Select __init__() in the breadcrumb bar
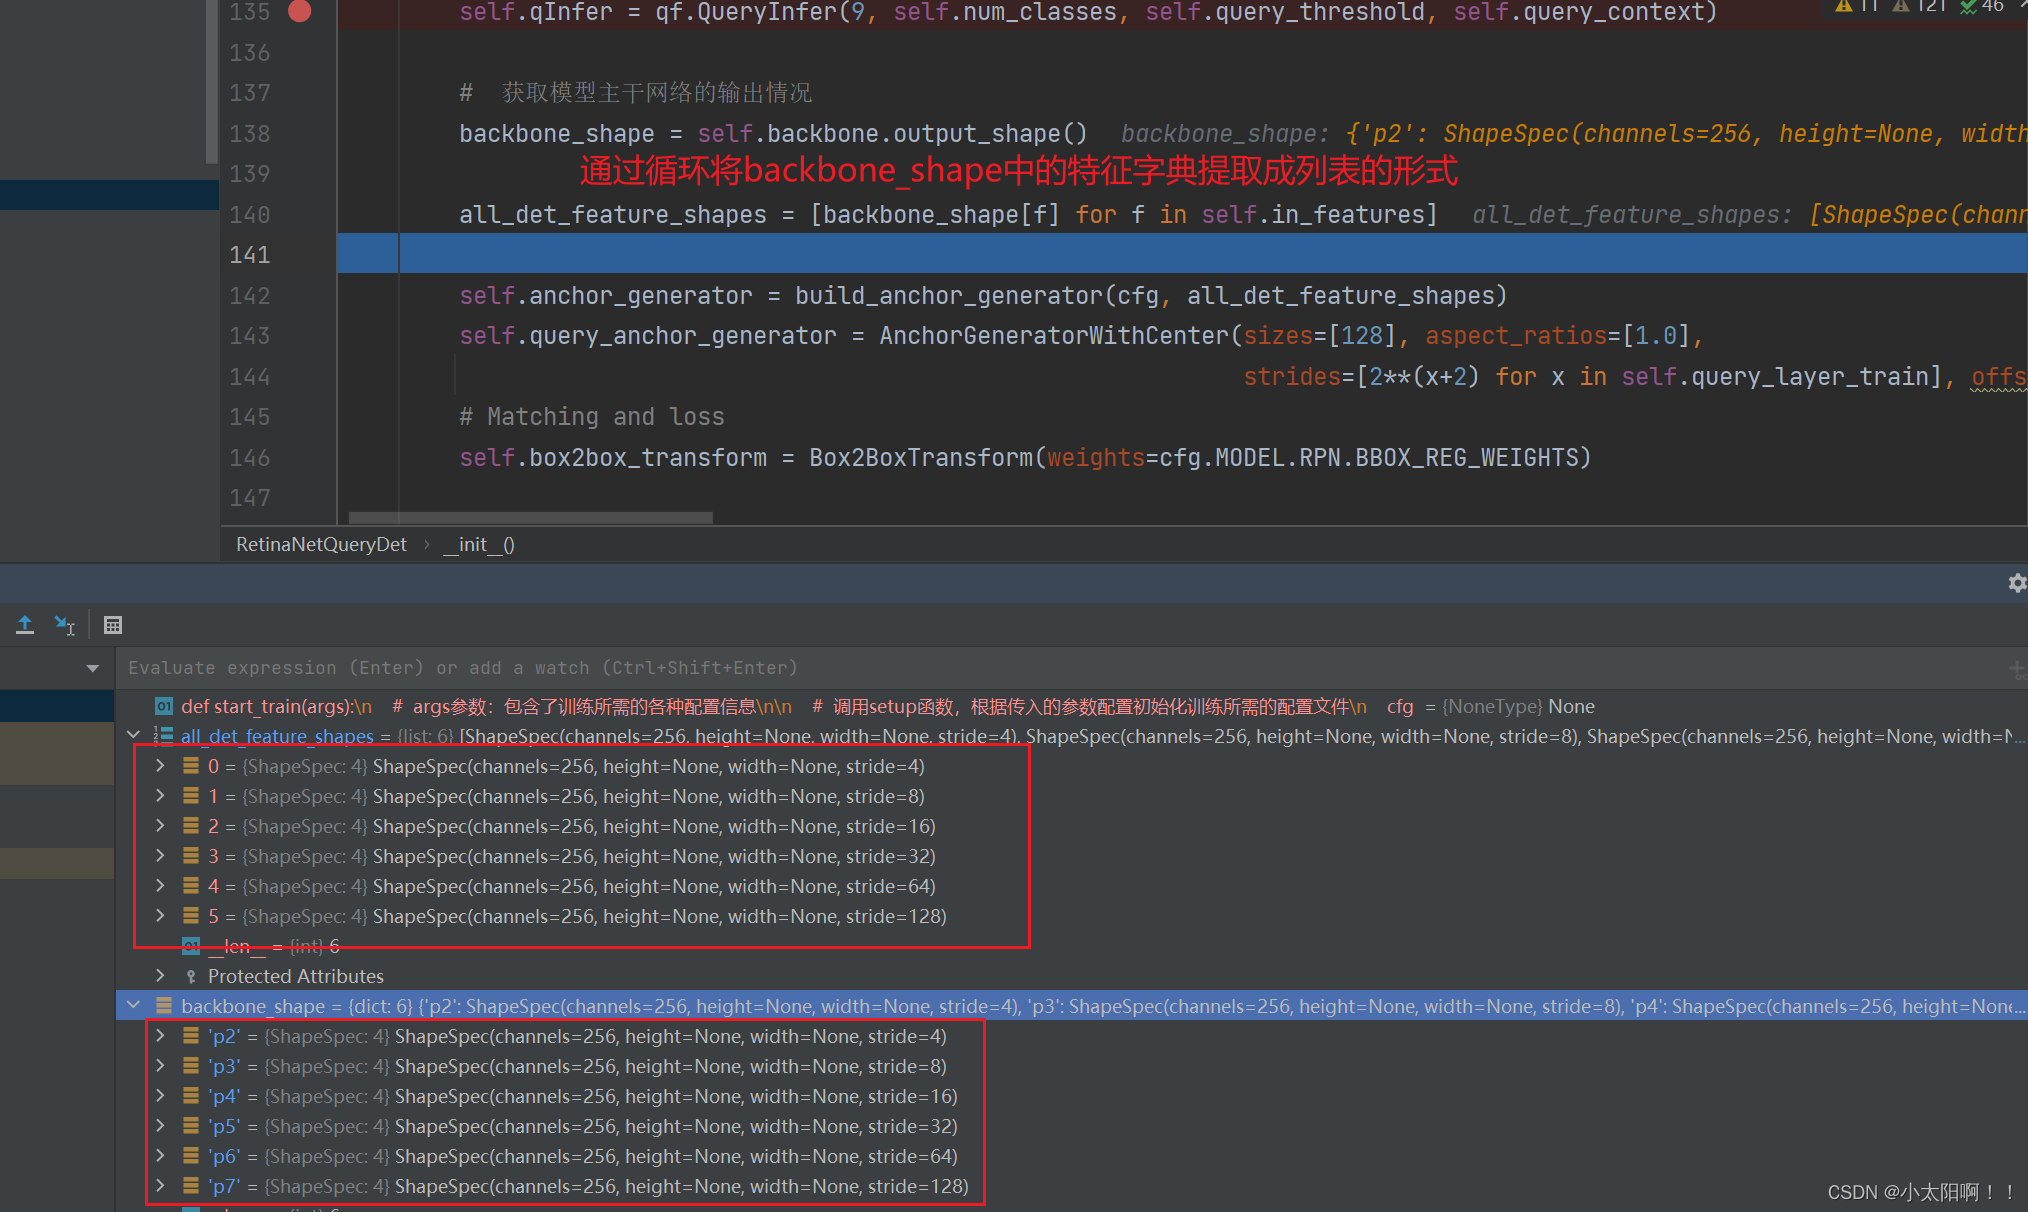Viewport: 2028px width, 1212px height. 479,544
